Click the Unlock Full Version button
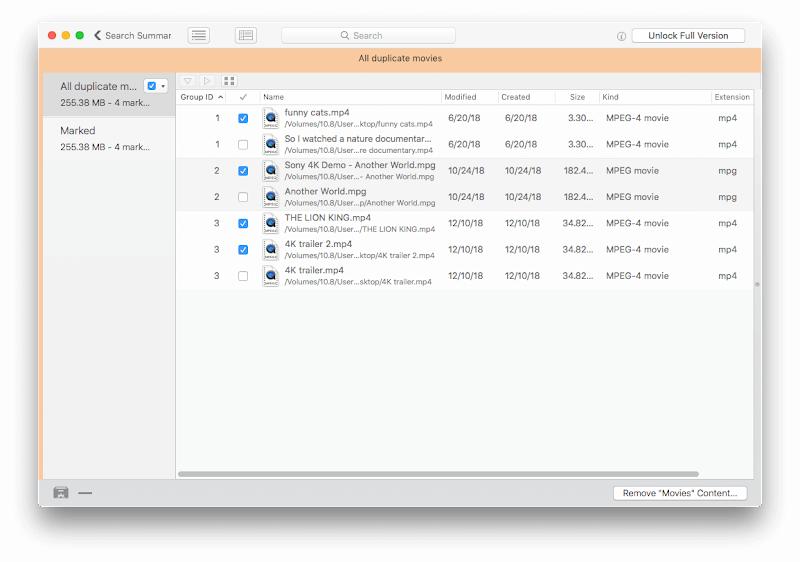 click(x=688, y=36)
